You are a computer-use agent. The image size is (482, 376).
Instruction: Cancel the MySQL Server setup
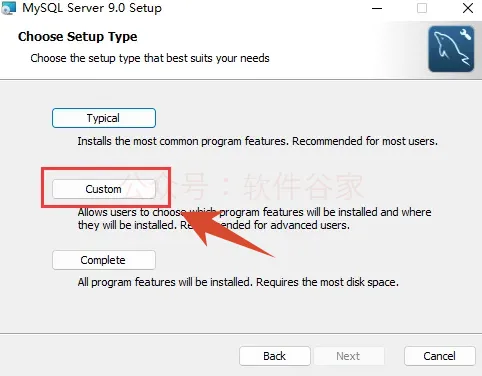coord(440,356)
